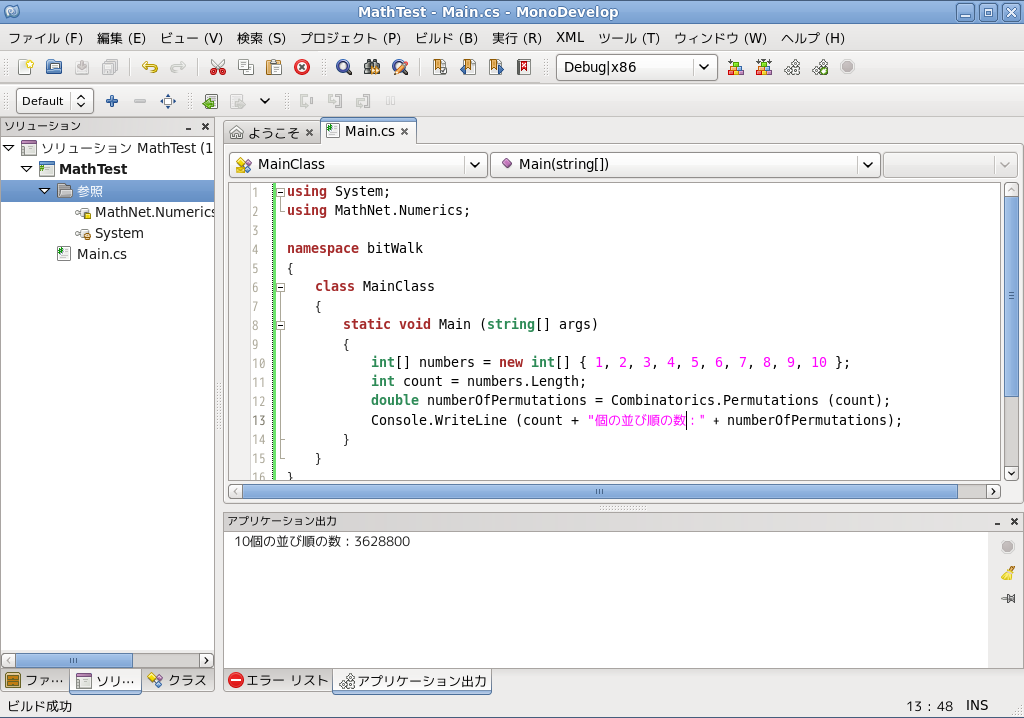This screenshot has height=718, width=1024.
Task: Open the MainClass type dropdown
Action: [358, 165]
